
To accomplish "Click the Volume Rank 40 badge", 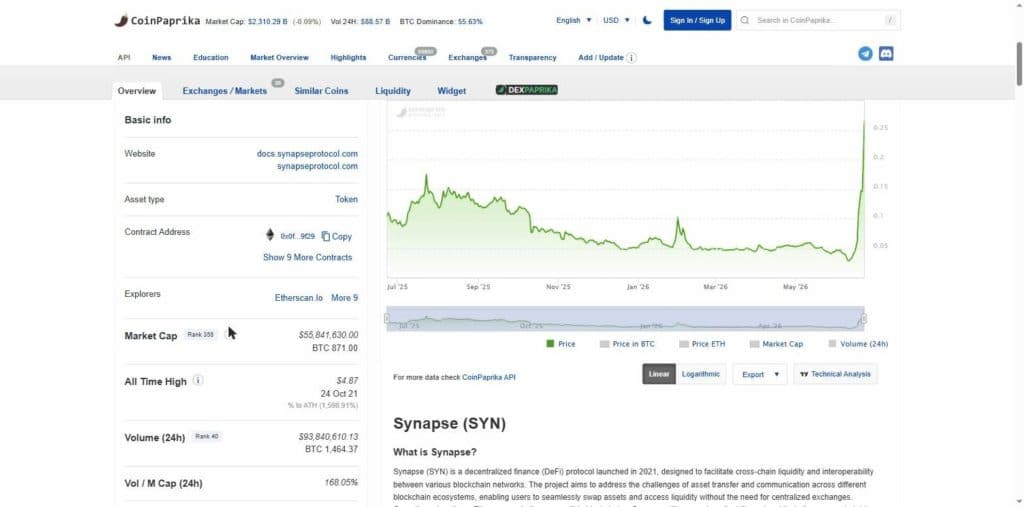I will click(x=206, y=436).
